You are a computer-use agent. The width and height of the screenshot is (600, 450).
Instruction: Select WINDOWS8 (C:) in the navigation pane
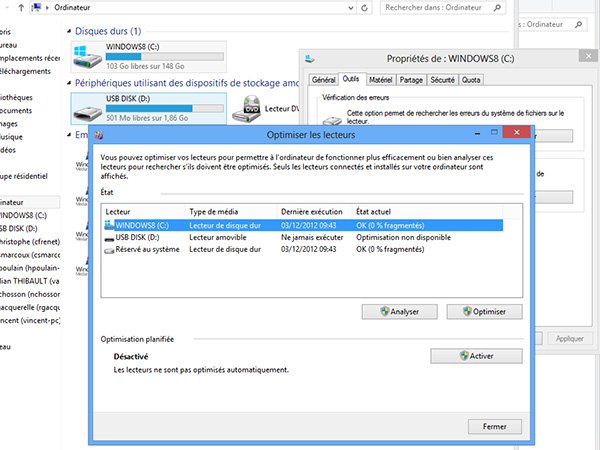(23, 215)
